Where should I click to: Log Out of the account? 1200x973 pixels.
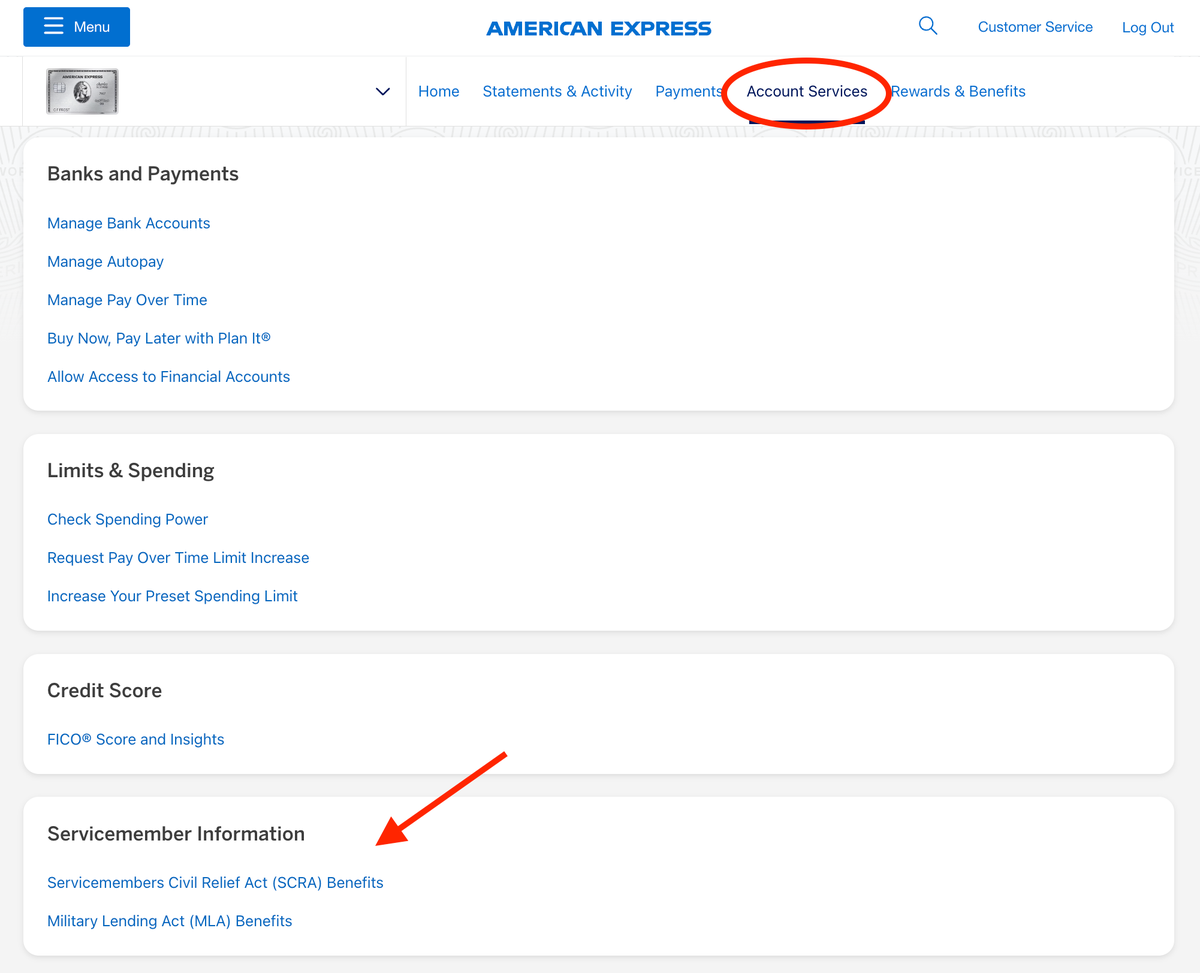click(1147, 27)
